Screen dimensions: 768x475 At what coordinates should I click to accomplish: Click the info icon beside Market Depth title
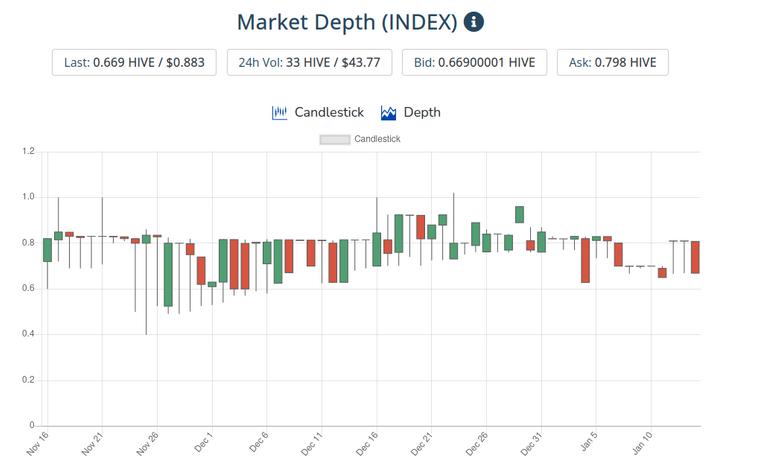pyautogui.click(x=474, y=22)
